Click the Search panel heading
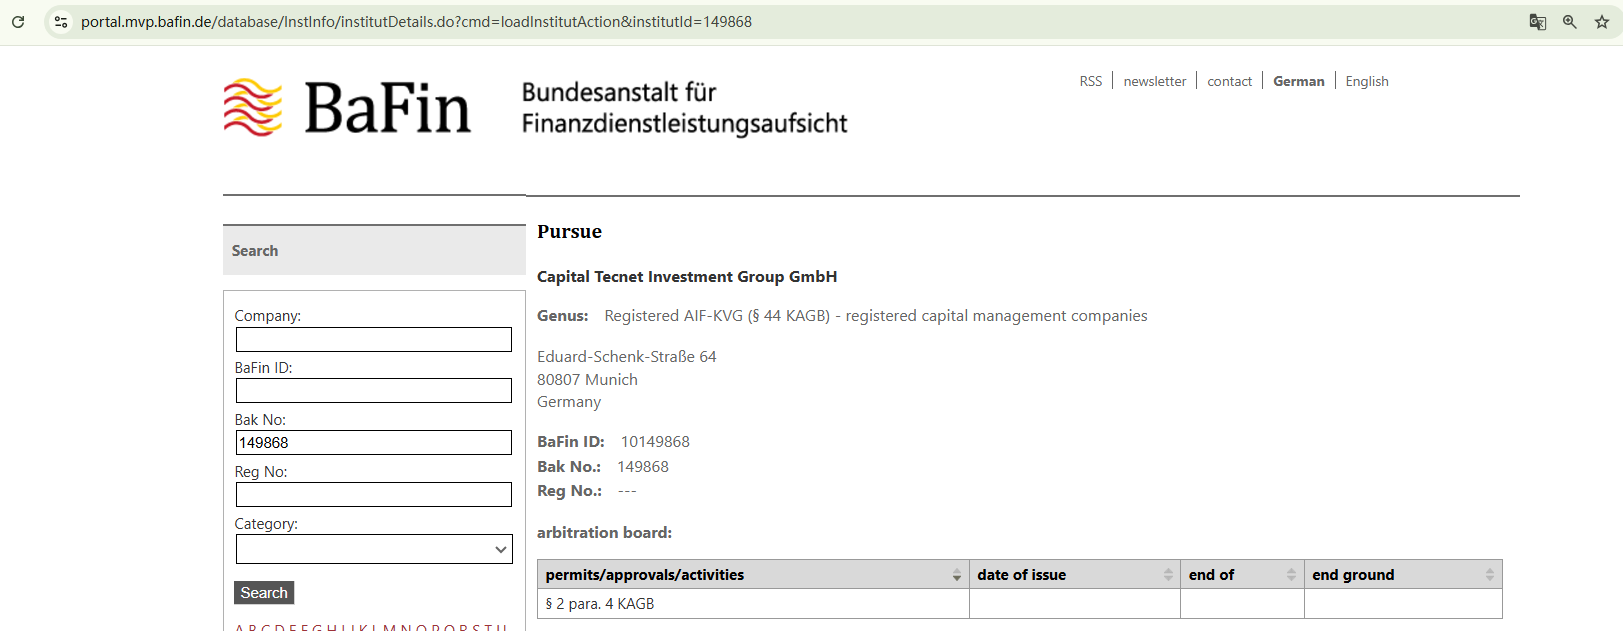Viewport: 1623px width, 631px height. (x=255, y=250)
